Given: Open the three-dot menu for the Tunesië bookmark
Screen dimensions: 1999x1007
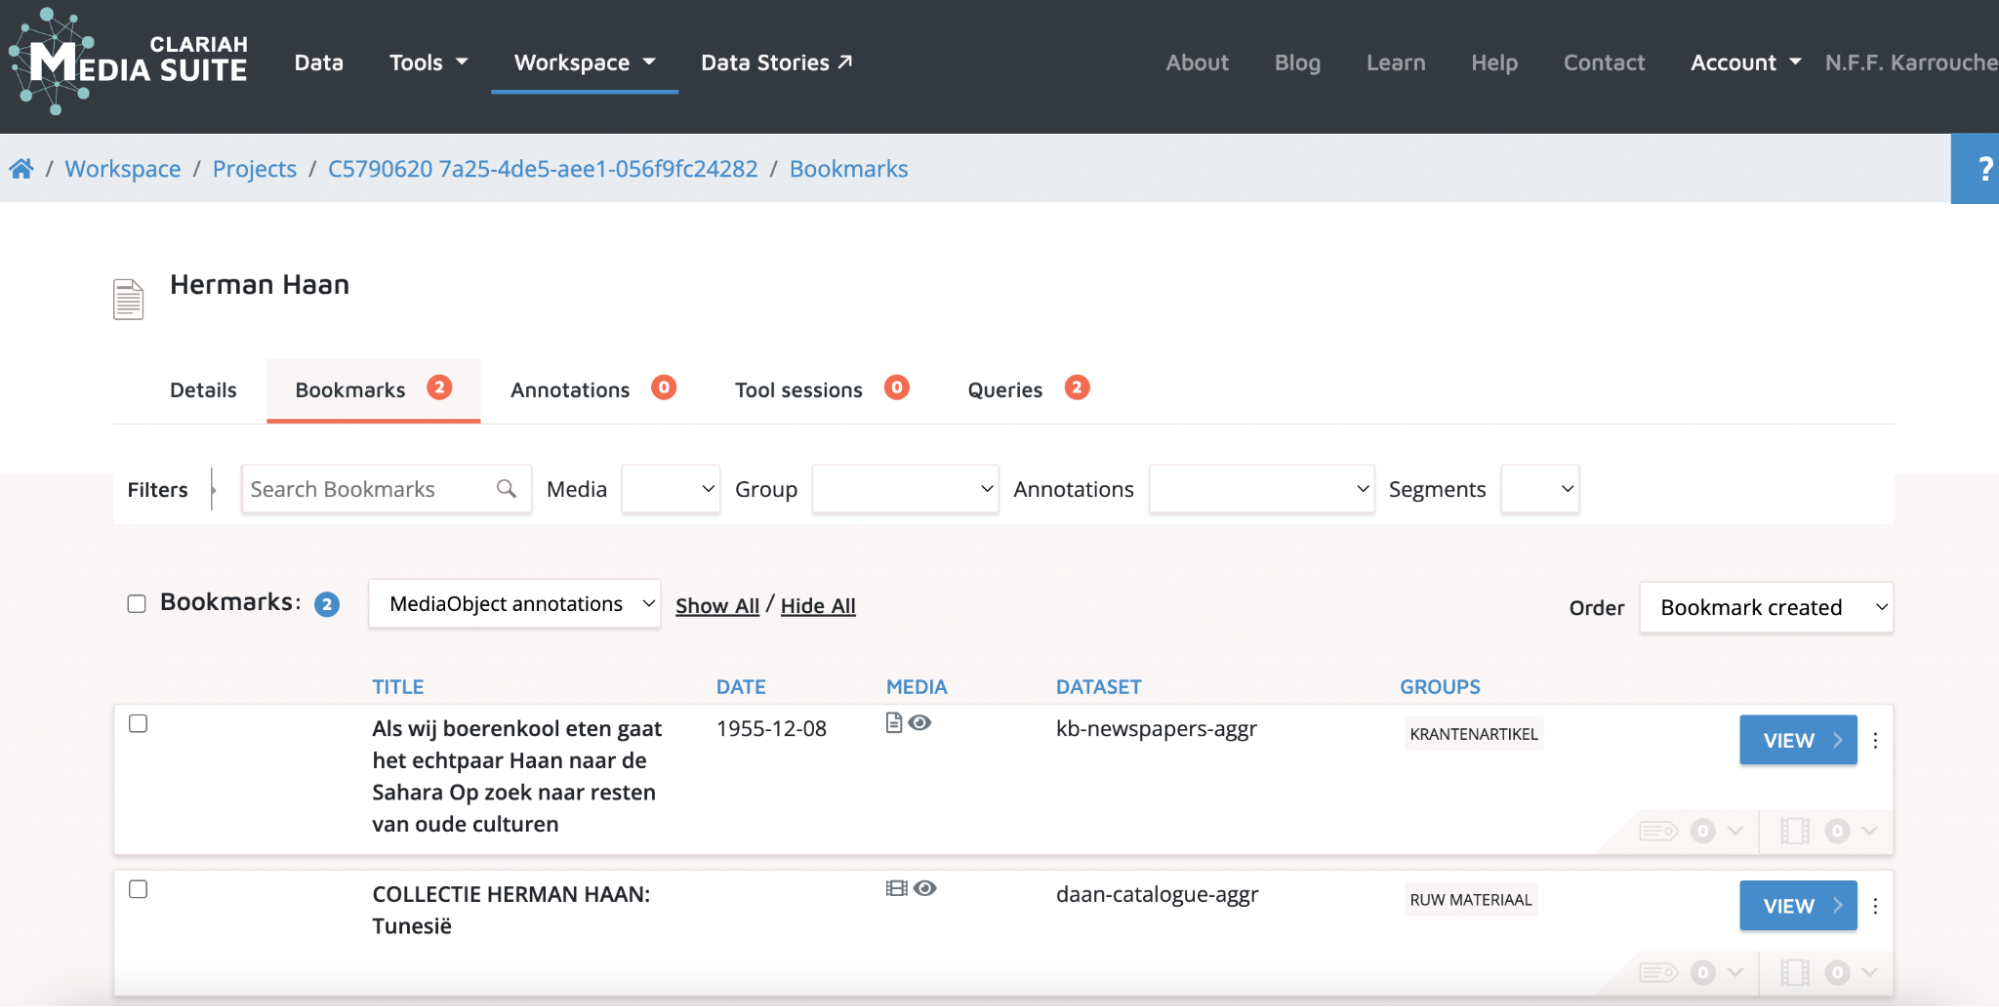Looking at the screenshot, I should [x=1875, y=906].
